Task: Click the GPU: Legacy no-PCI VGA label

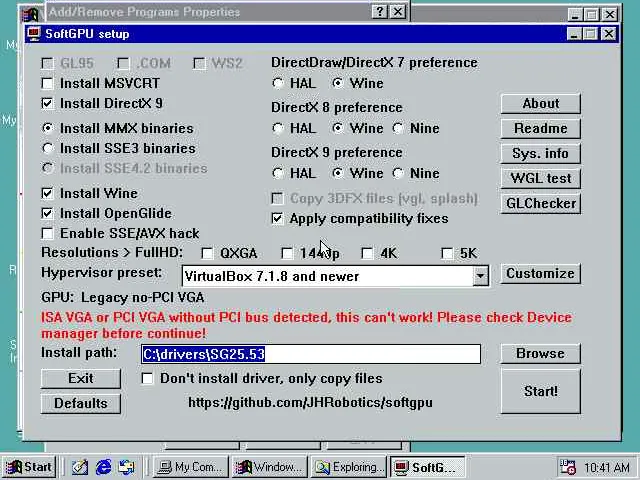Action: [x=122, y=298]
